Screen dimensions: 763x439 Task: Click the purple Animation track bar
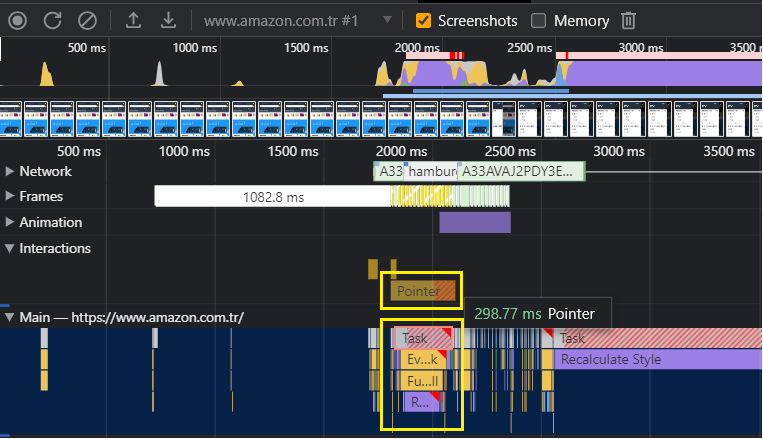474,222
